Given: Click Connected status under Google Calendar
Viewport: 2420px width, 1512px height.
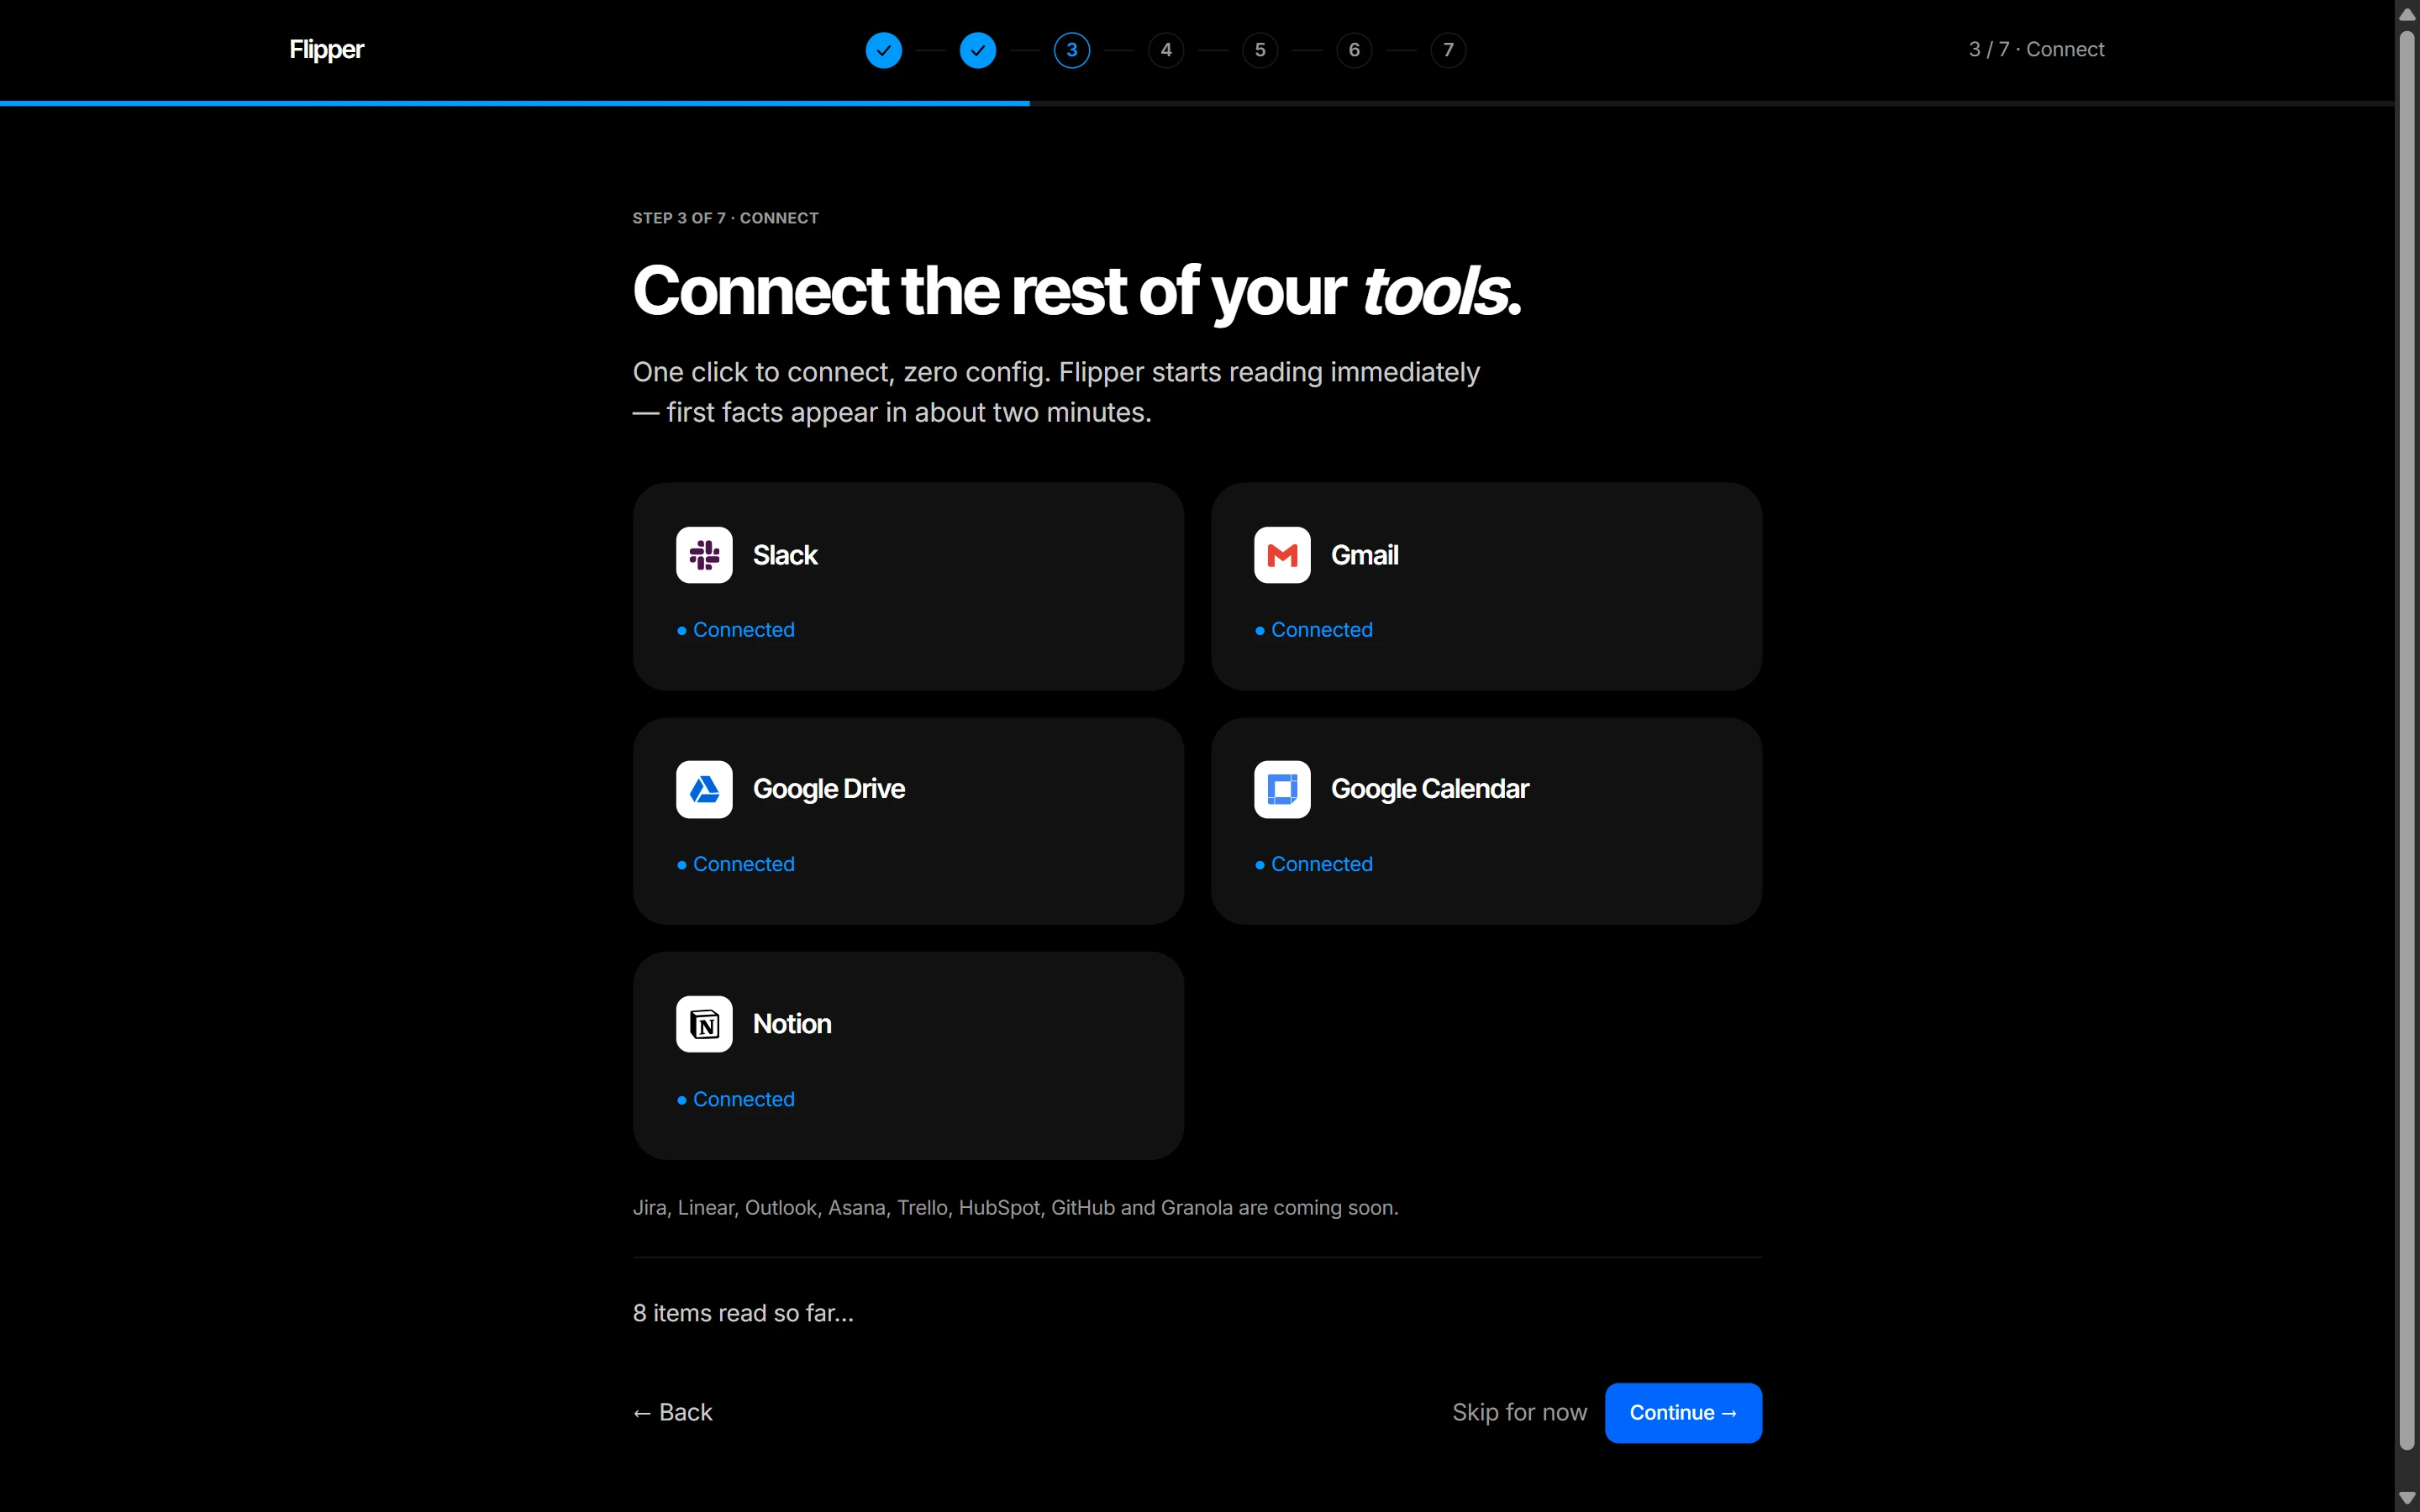Looking at the screenshot, I should click(x=1314, y=864).
